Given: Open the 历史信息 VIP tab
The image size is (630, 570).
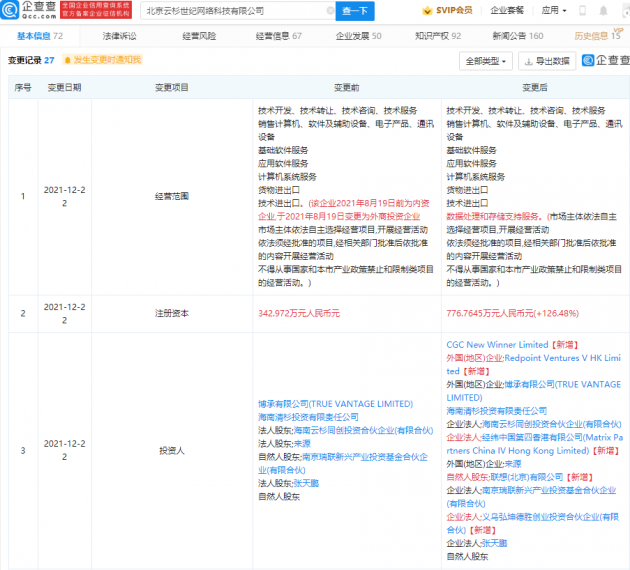Looking at the screenshot, I should tap(597, 35).
